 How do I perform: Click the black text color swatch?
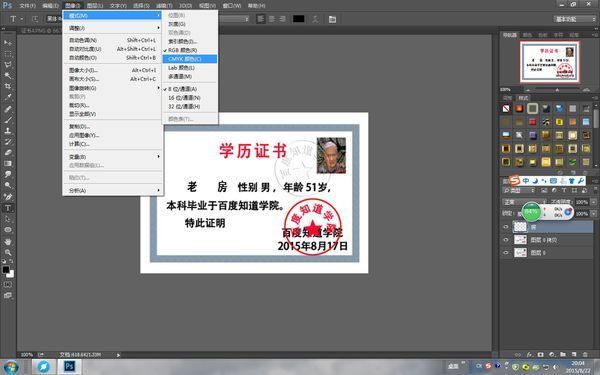tap(298, 19)
